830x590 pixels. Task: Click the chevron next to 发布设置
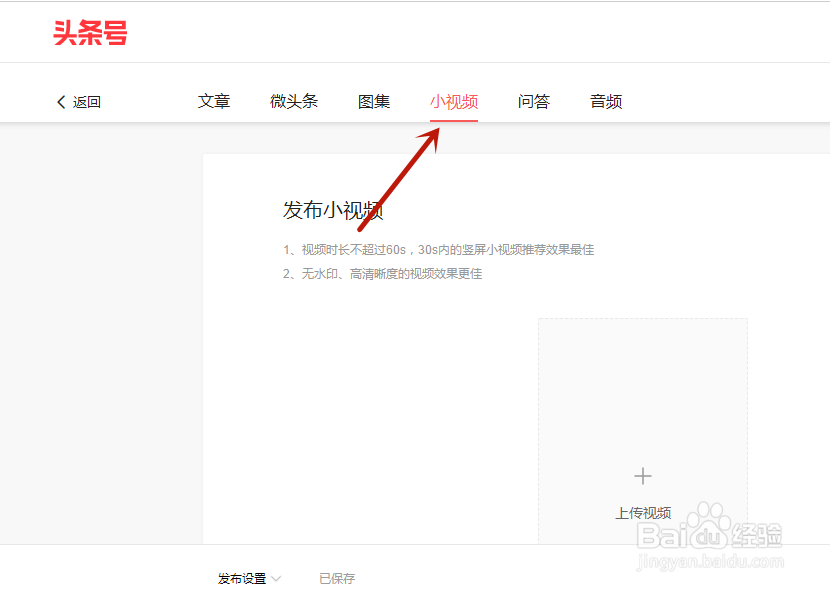[276, 578]
